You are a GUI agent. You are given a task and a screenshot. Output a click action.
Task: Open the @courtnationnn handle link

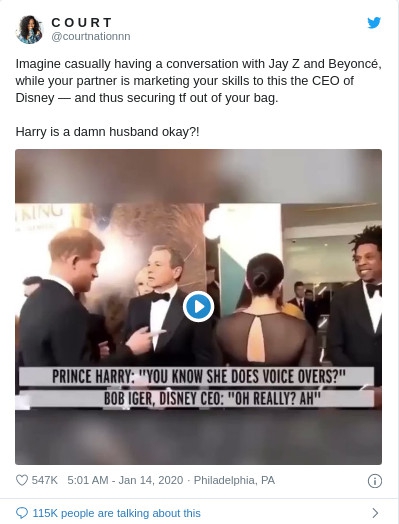click(x=91, y=36)
